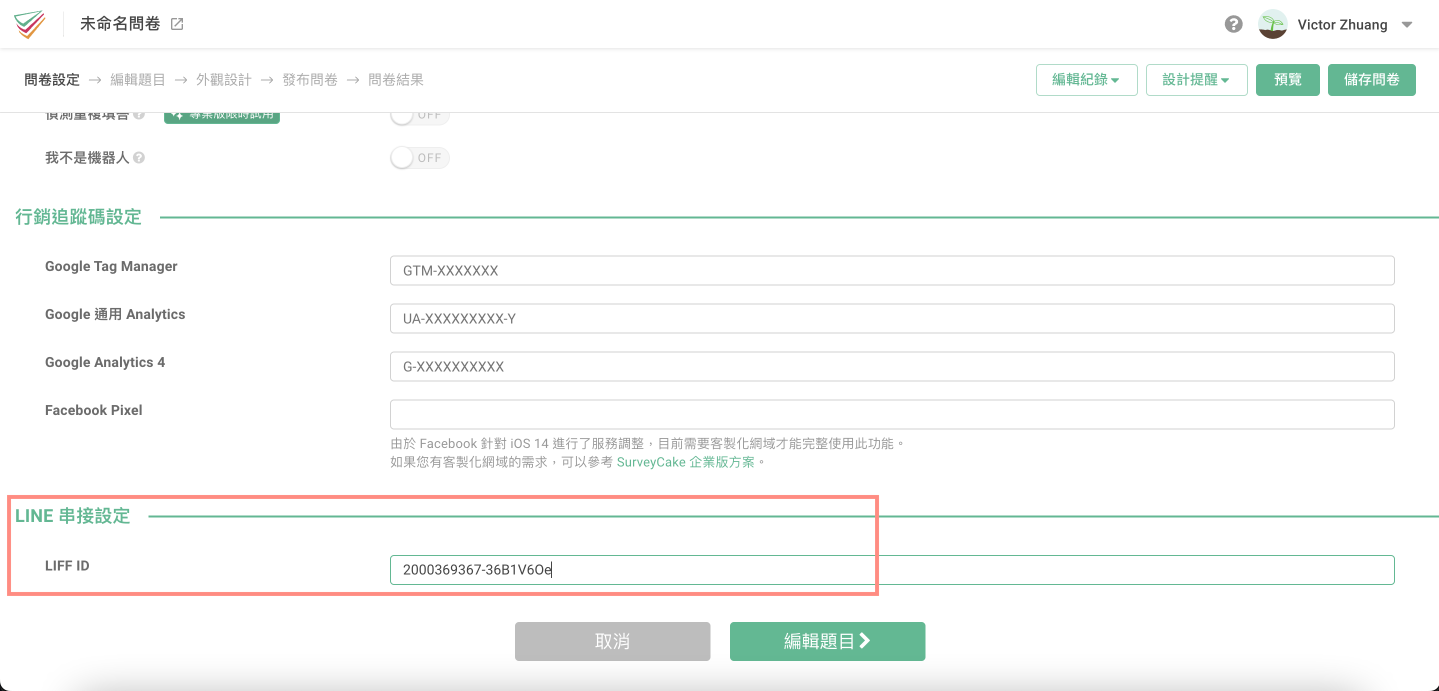
Task: Click the info icon next to 我不是機器人
Action: (139, 158)
